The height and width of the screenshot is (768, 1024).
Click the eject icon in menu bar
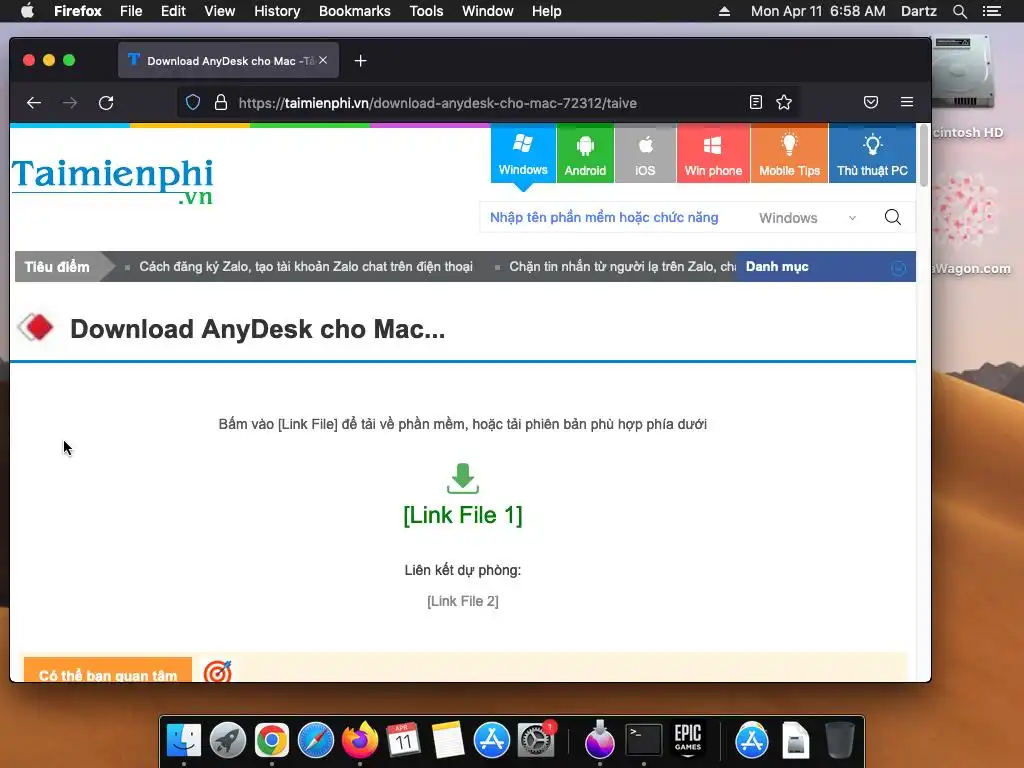click(724, 11)
